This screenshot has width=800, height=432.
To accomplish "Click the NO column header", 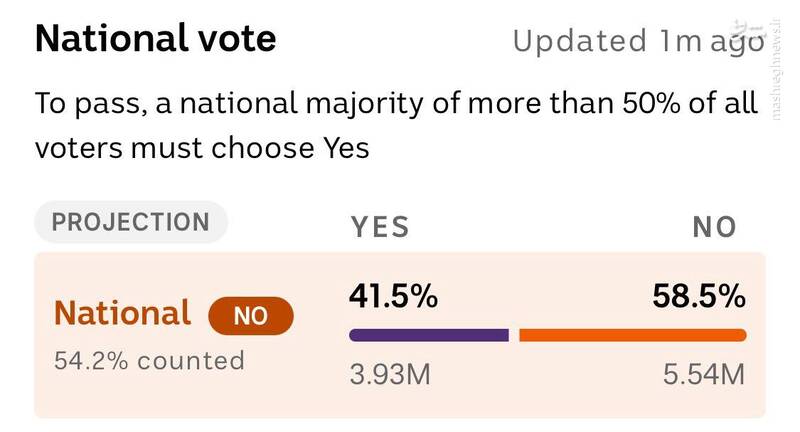I will [714, 227].
